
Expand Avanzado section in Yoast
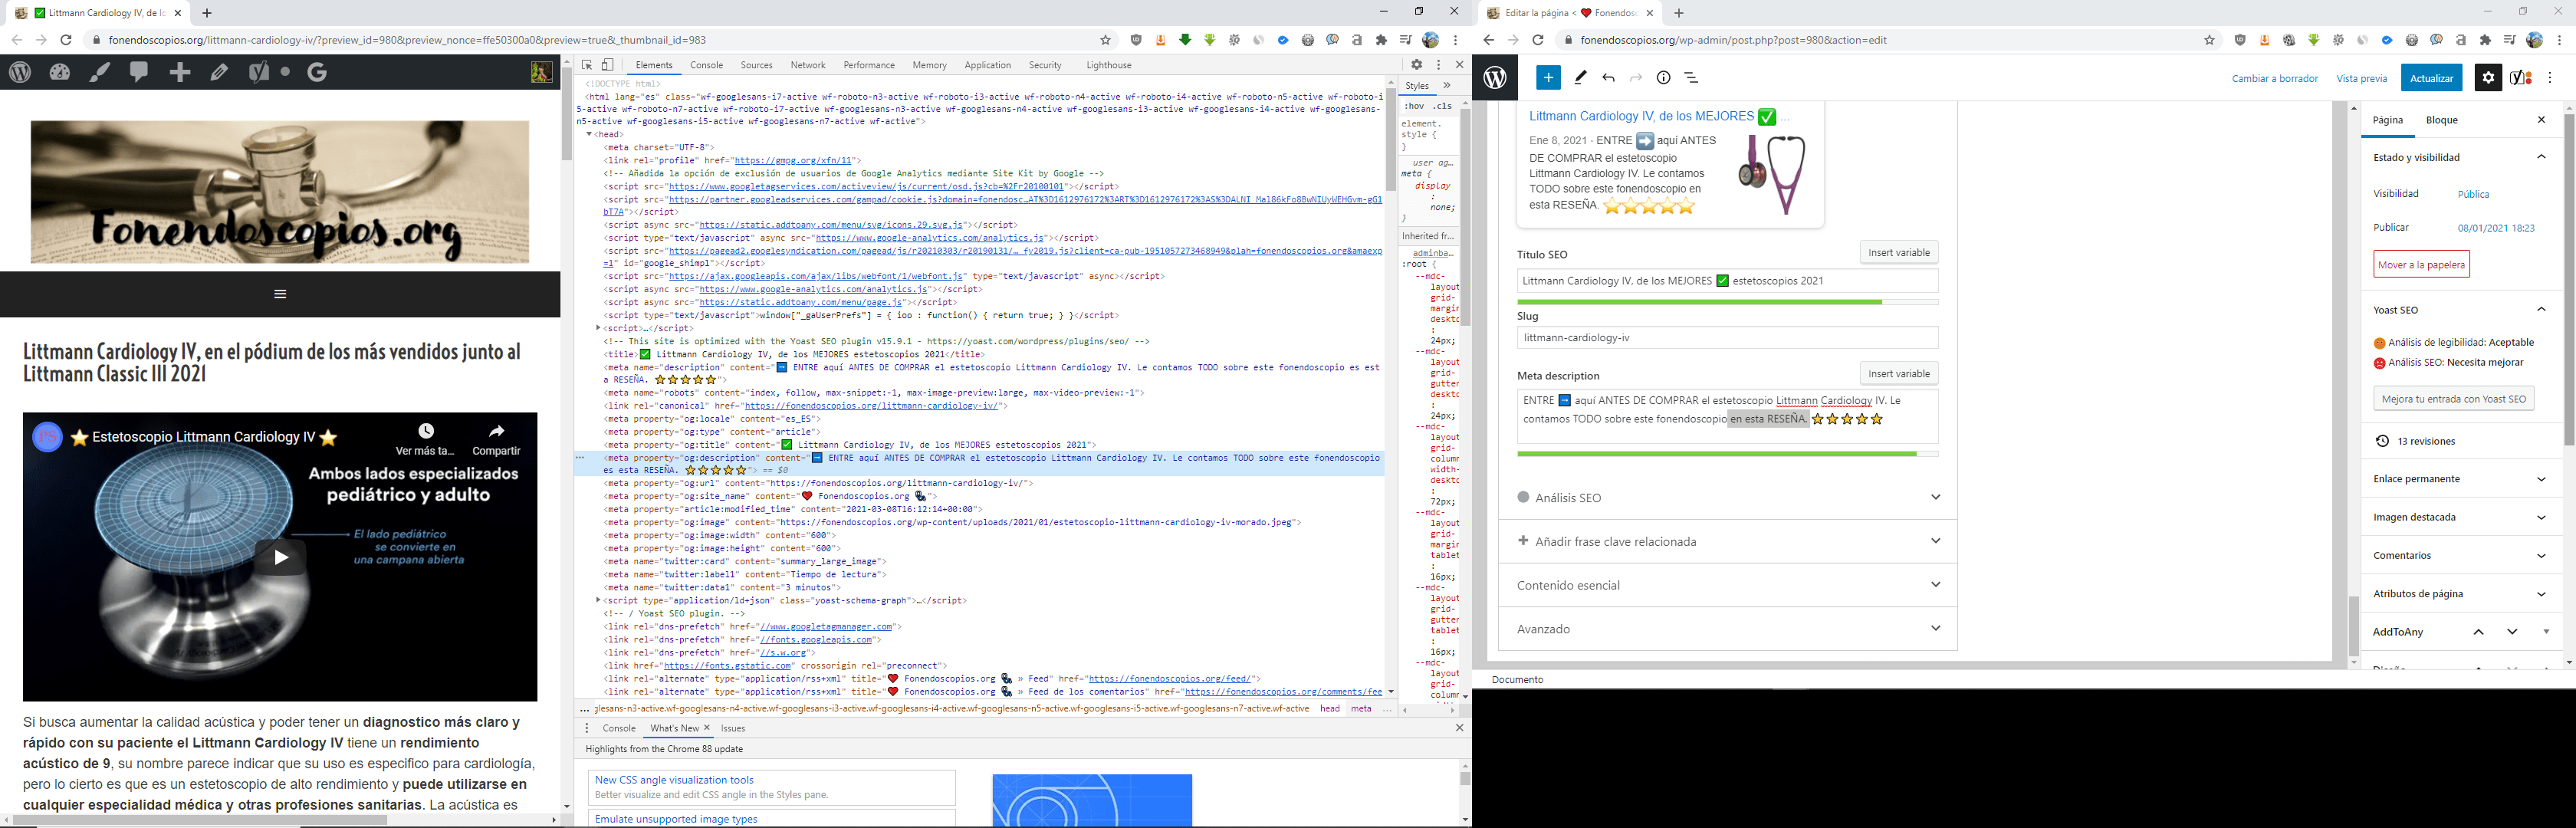click(x=1727, y=629)
